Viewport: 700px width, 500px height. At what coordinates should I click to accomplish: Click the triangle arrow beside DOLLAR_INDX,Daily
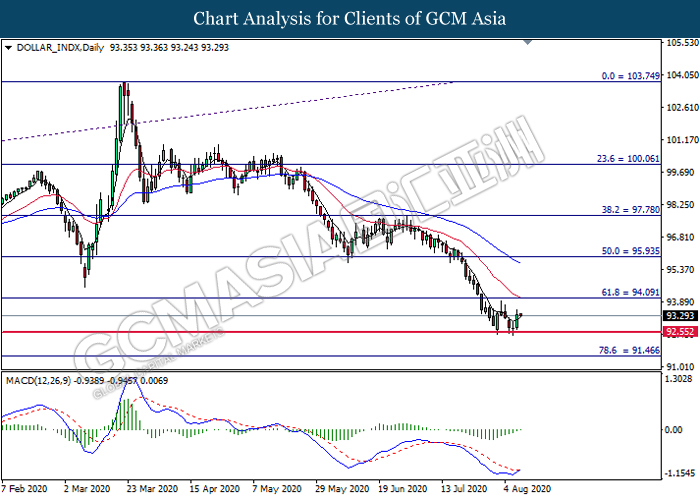[9, 47]
